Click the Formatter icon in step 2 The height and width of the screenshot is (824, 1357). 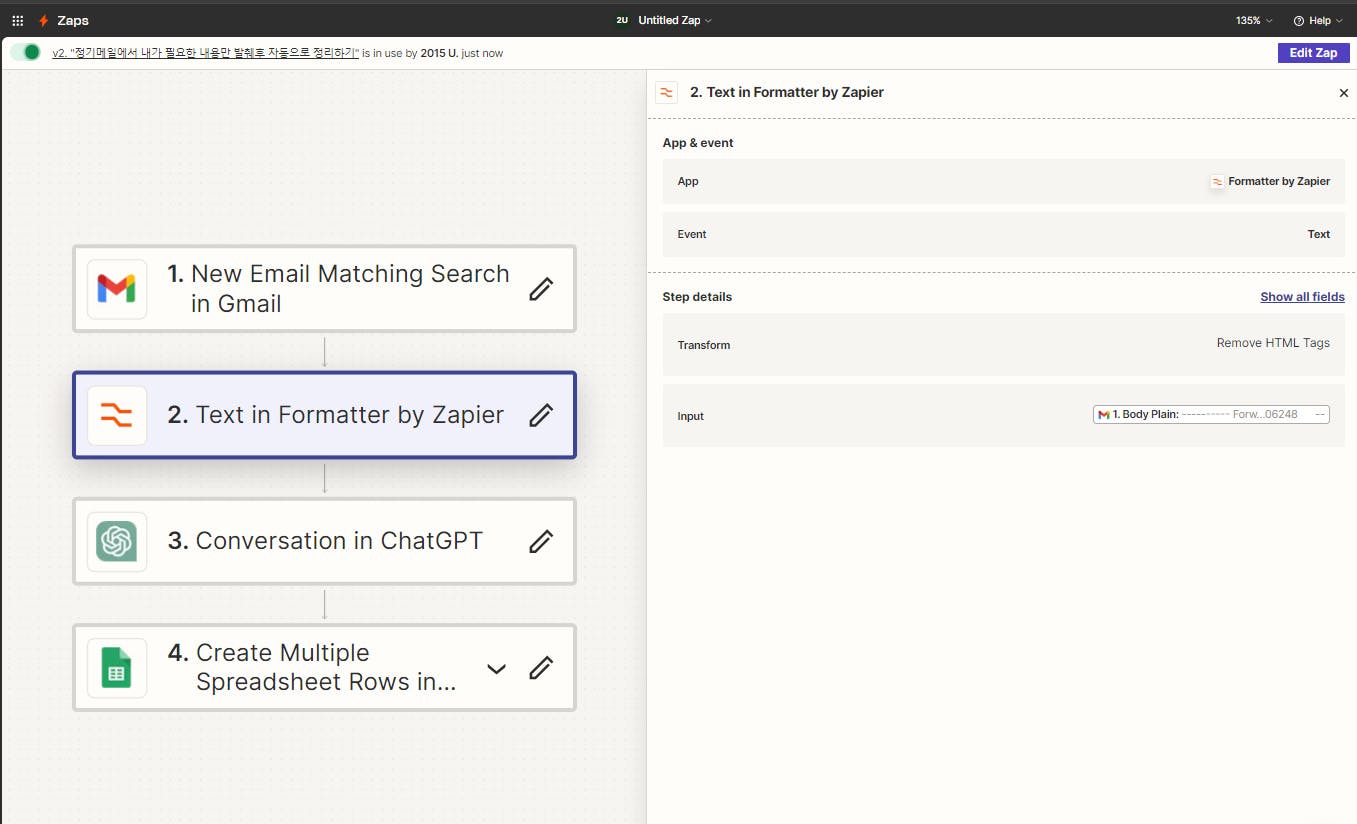point(117,415)
